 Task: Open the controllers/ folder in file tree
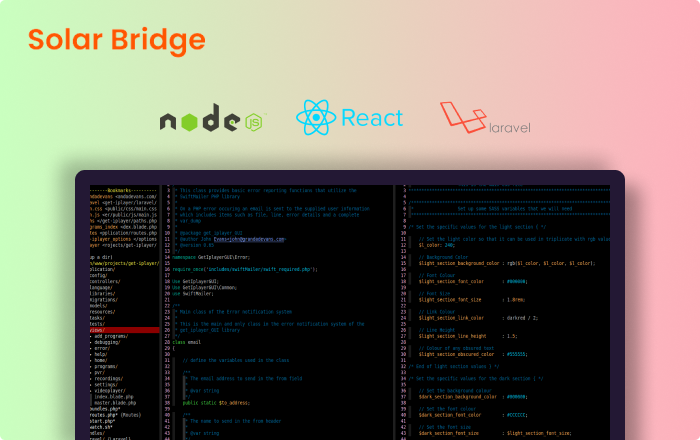(x=105, y=282)
